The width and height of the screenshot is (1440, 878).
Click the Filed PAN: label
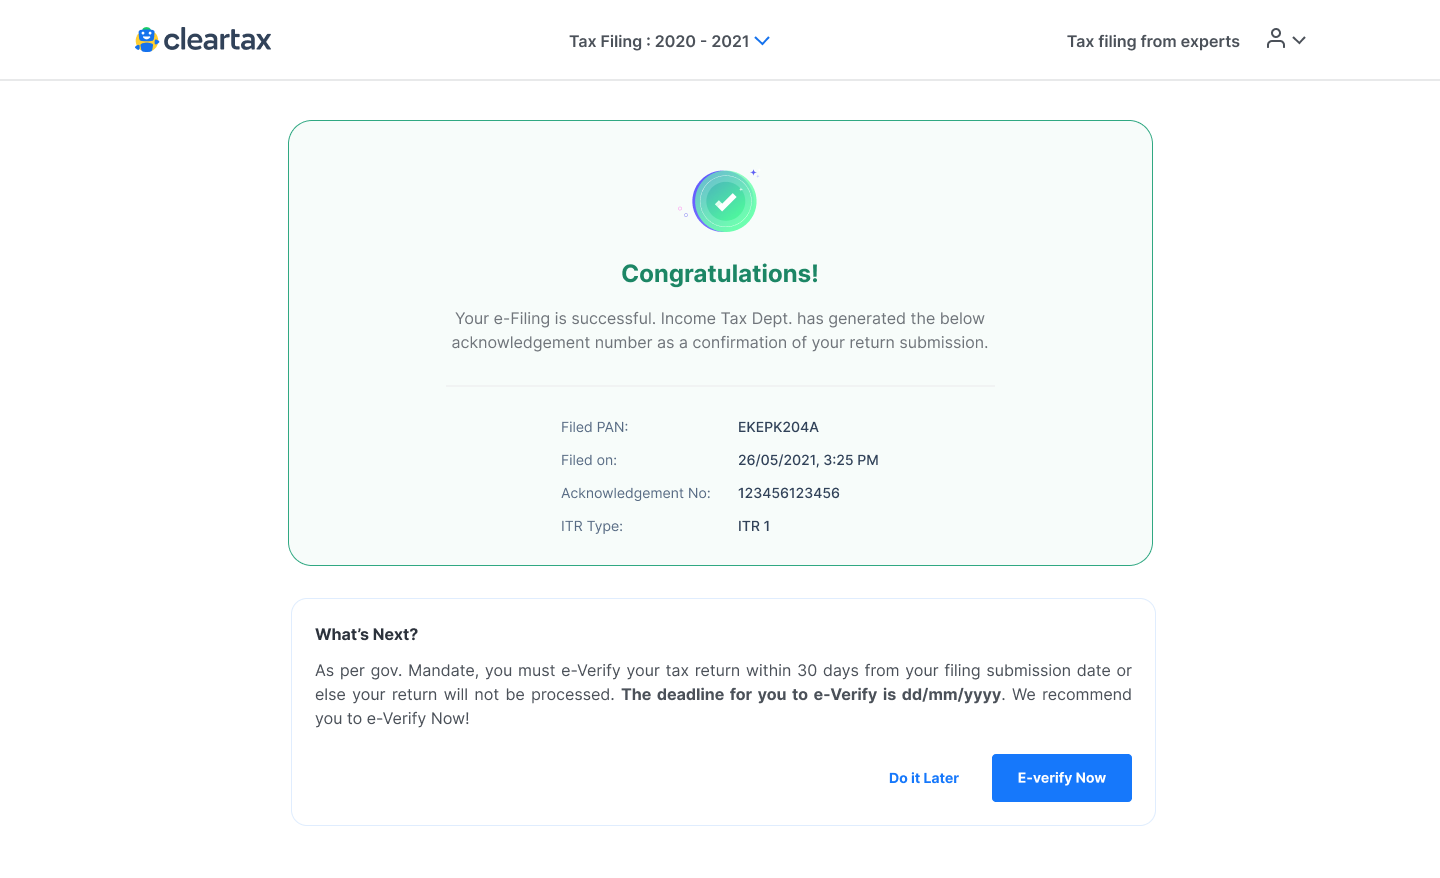point(594,427)
